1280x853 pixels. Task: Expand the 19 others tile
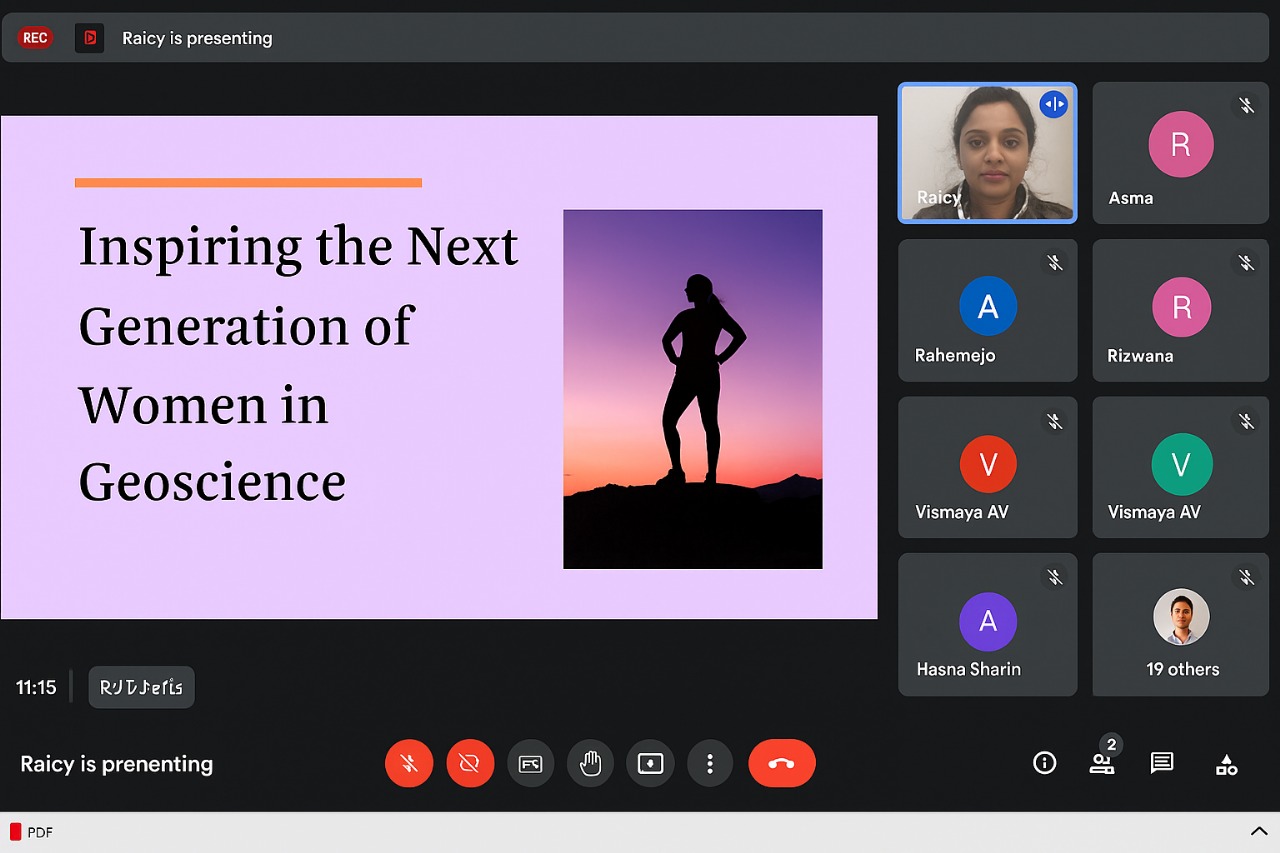1181,625
